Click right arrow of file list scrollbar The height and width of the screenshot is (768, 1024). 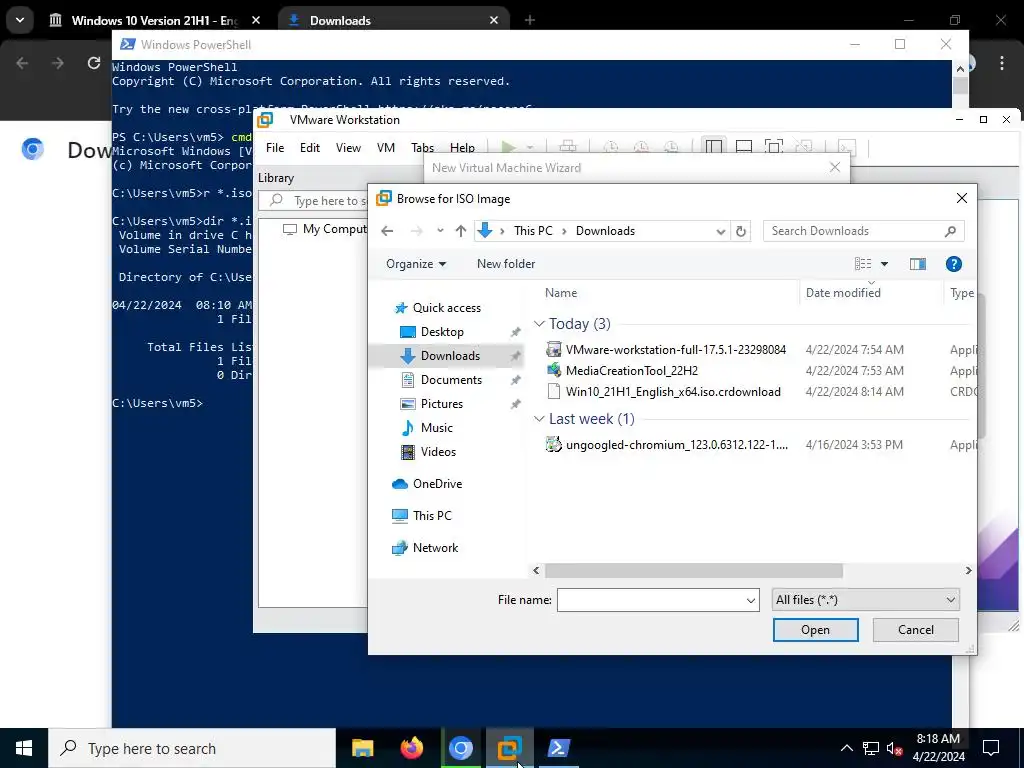[968, 571]
